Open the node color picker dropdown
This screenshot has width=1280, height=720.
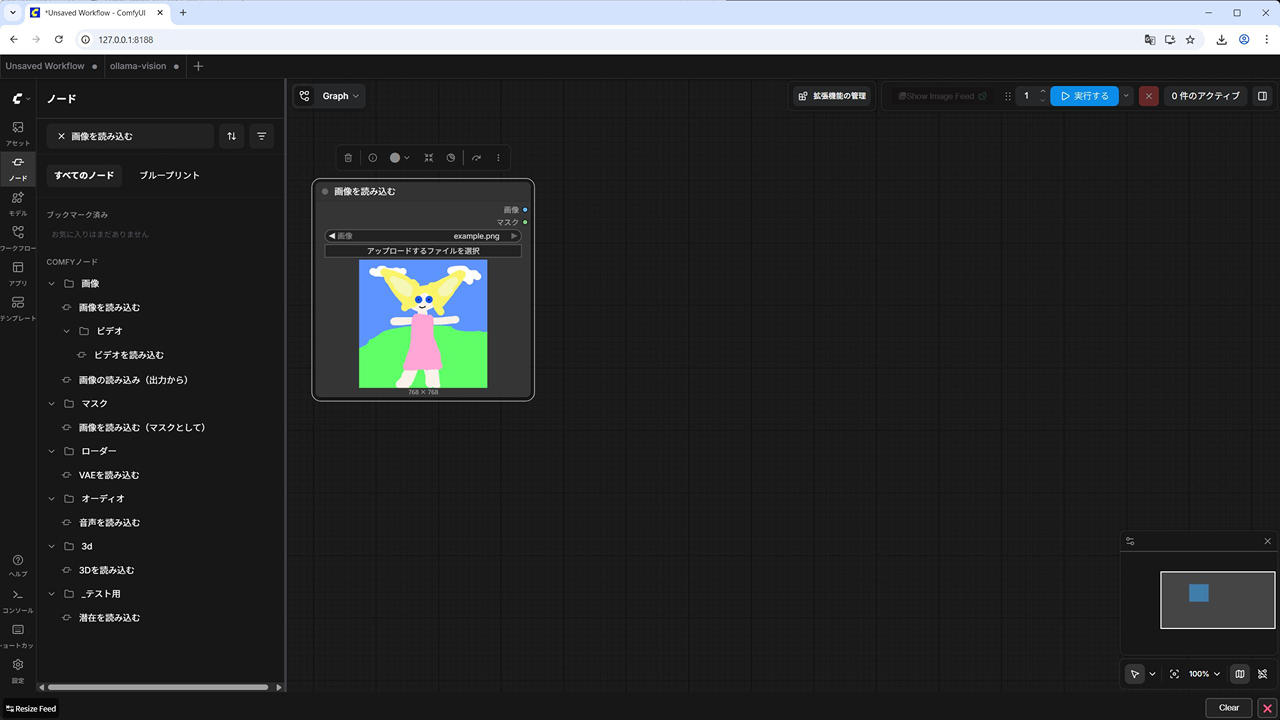[399, 158]
